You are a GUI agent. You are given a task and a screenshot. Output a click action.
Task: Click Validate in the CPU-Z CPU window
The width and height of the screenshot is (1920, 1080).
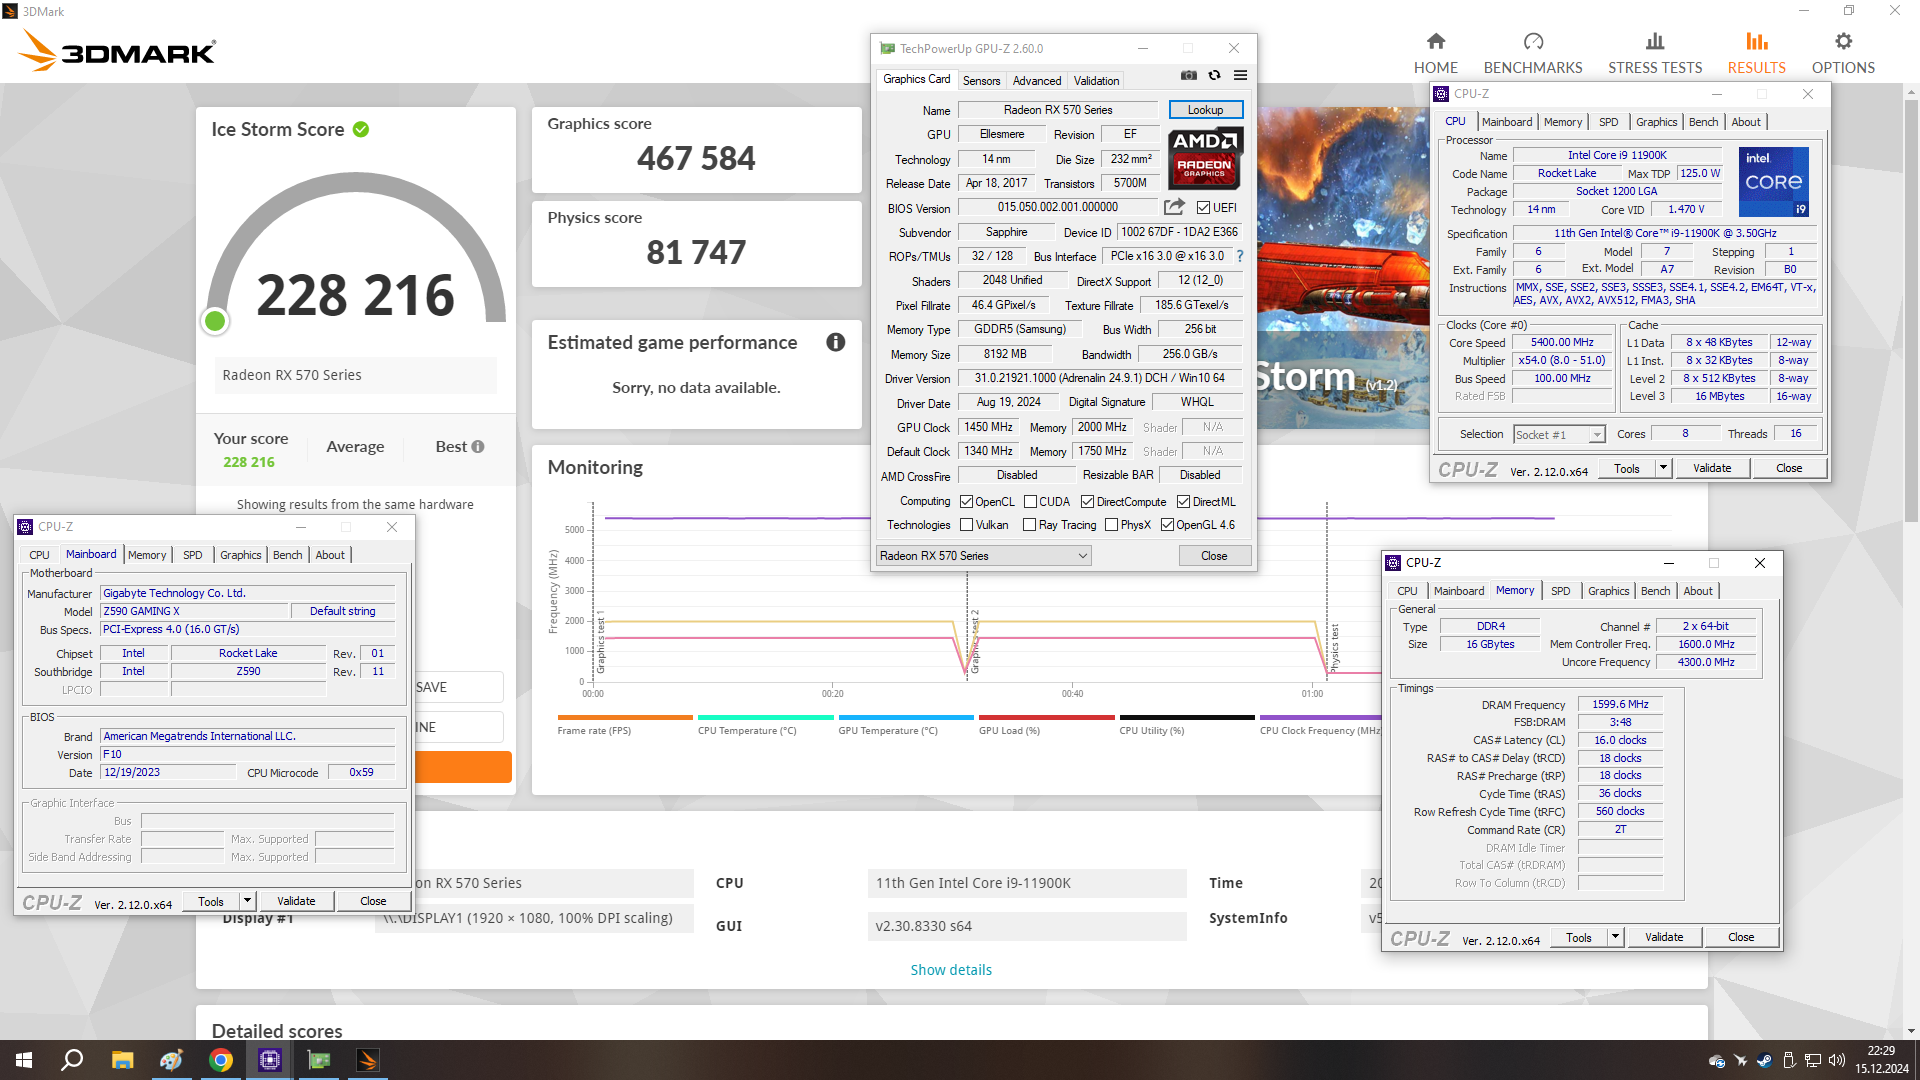(x=1712, y=468)
